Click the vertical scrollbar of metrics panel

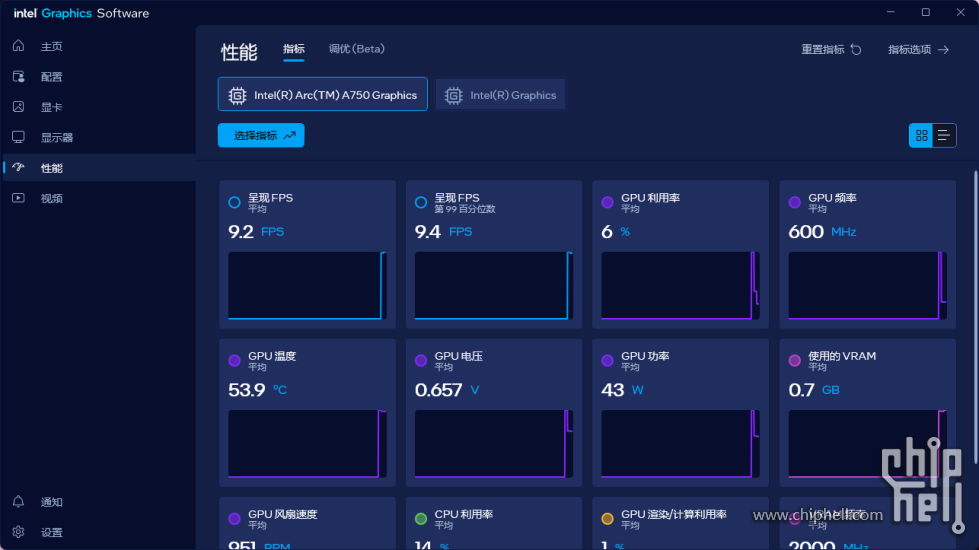click(975, 317)
